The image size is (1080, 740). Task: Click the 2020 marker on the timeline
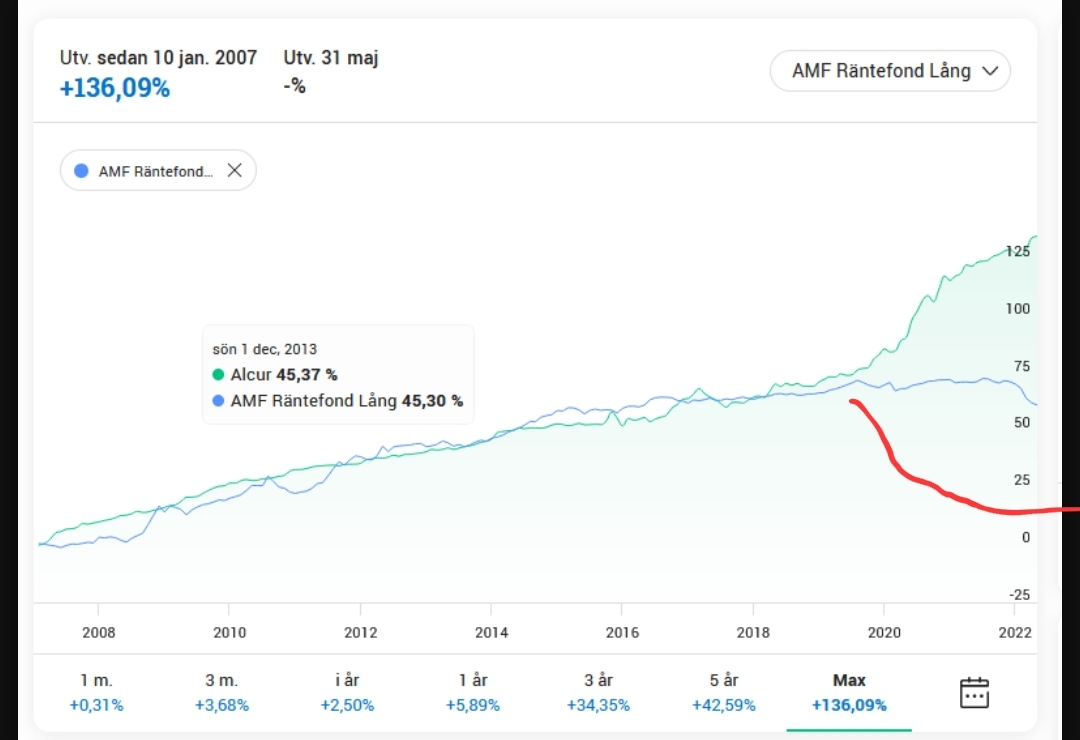pos(884,632)
